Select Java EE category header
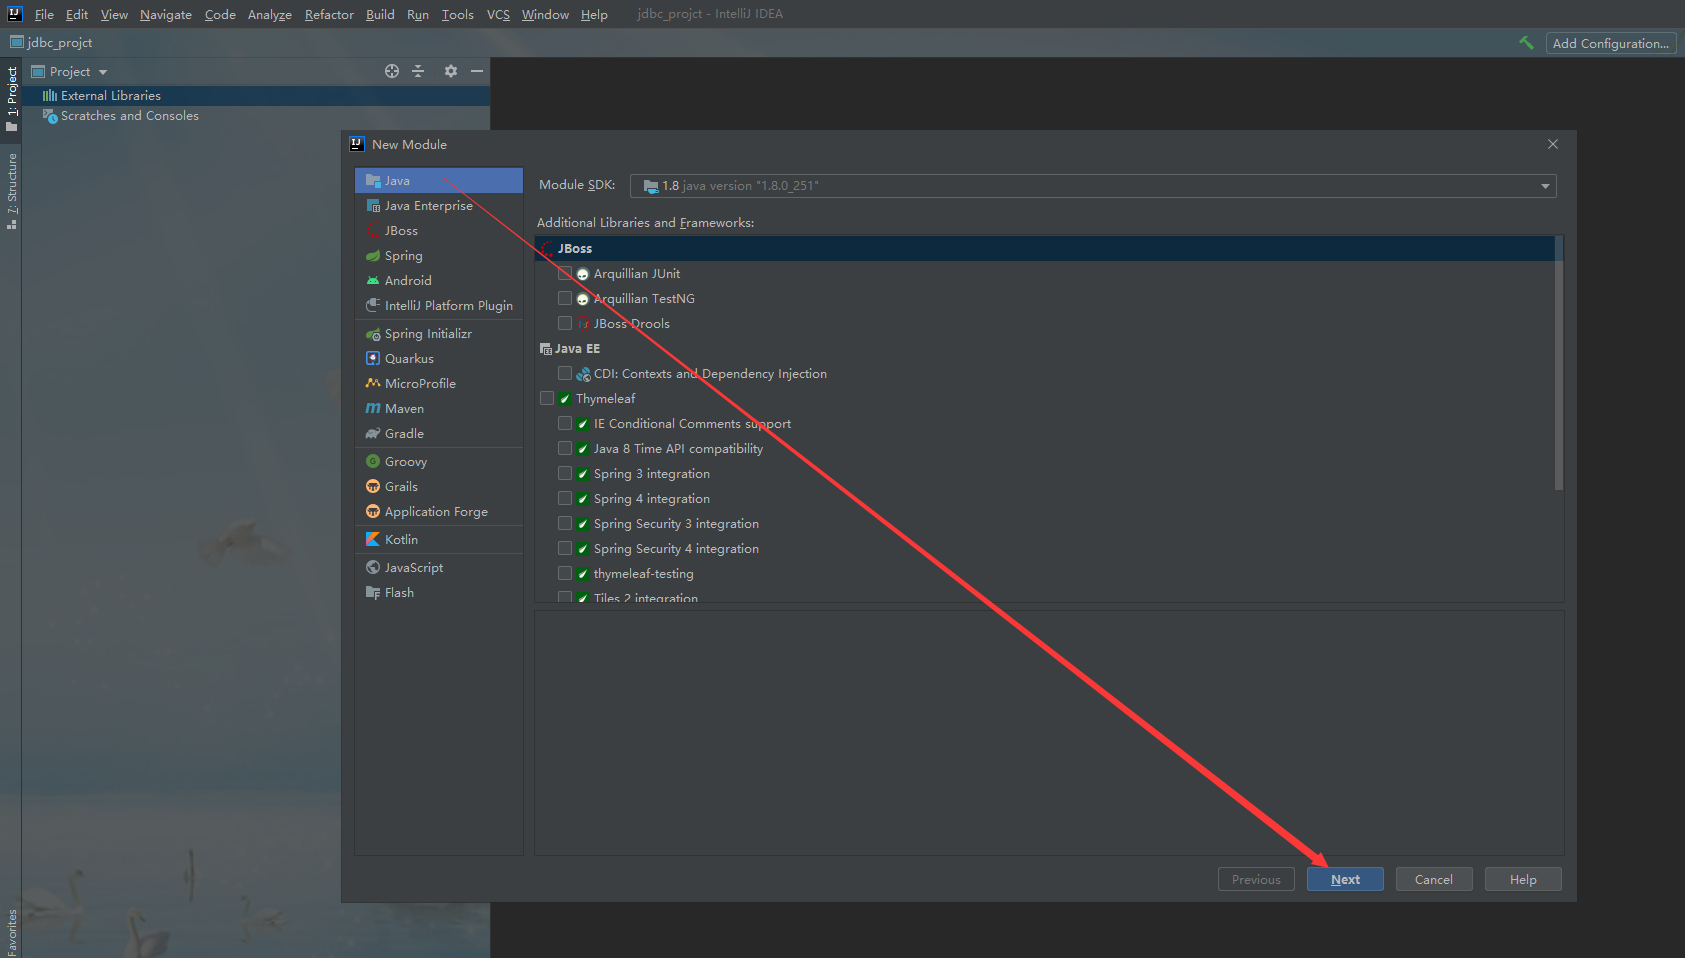 (1045, 348)
